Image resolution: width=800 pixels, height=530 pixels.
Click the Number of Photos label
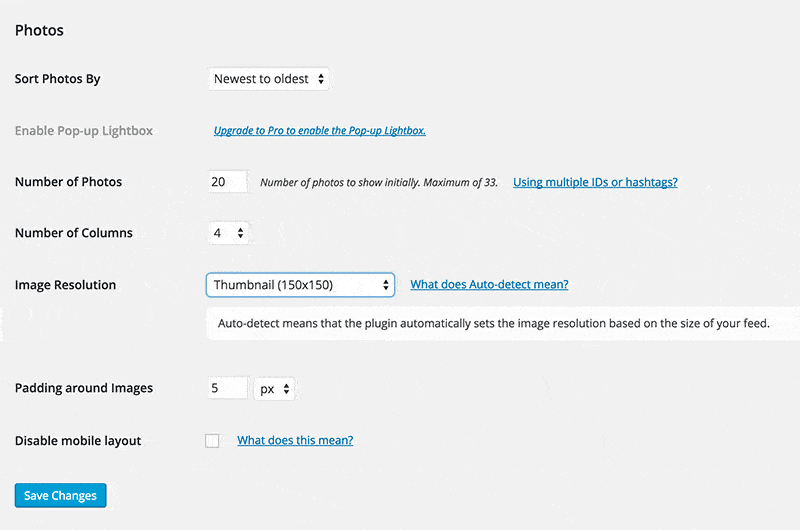(69, 182)
